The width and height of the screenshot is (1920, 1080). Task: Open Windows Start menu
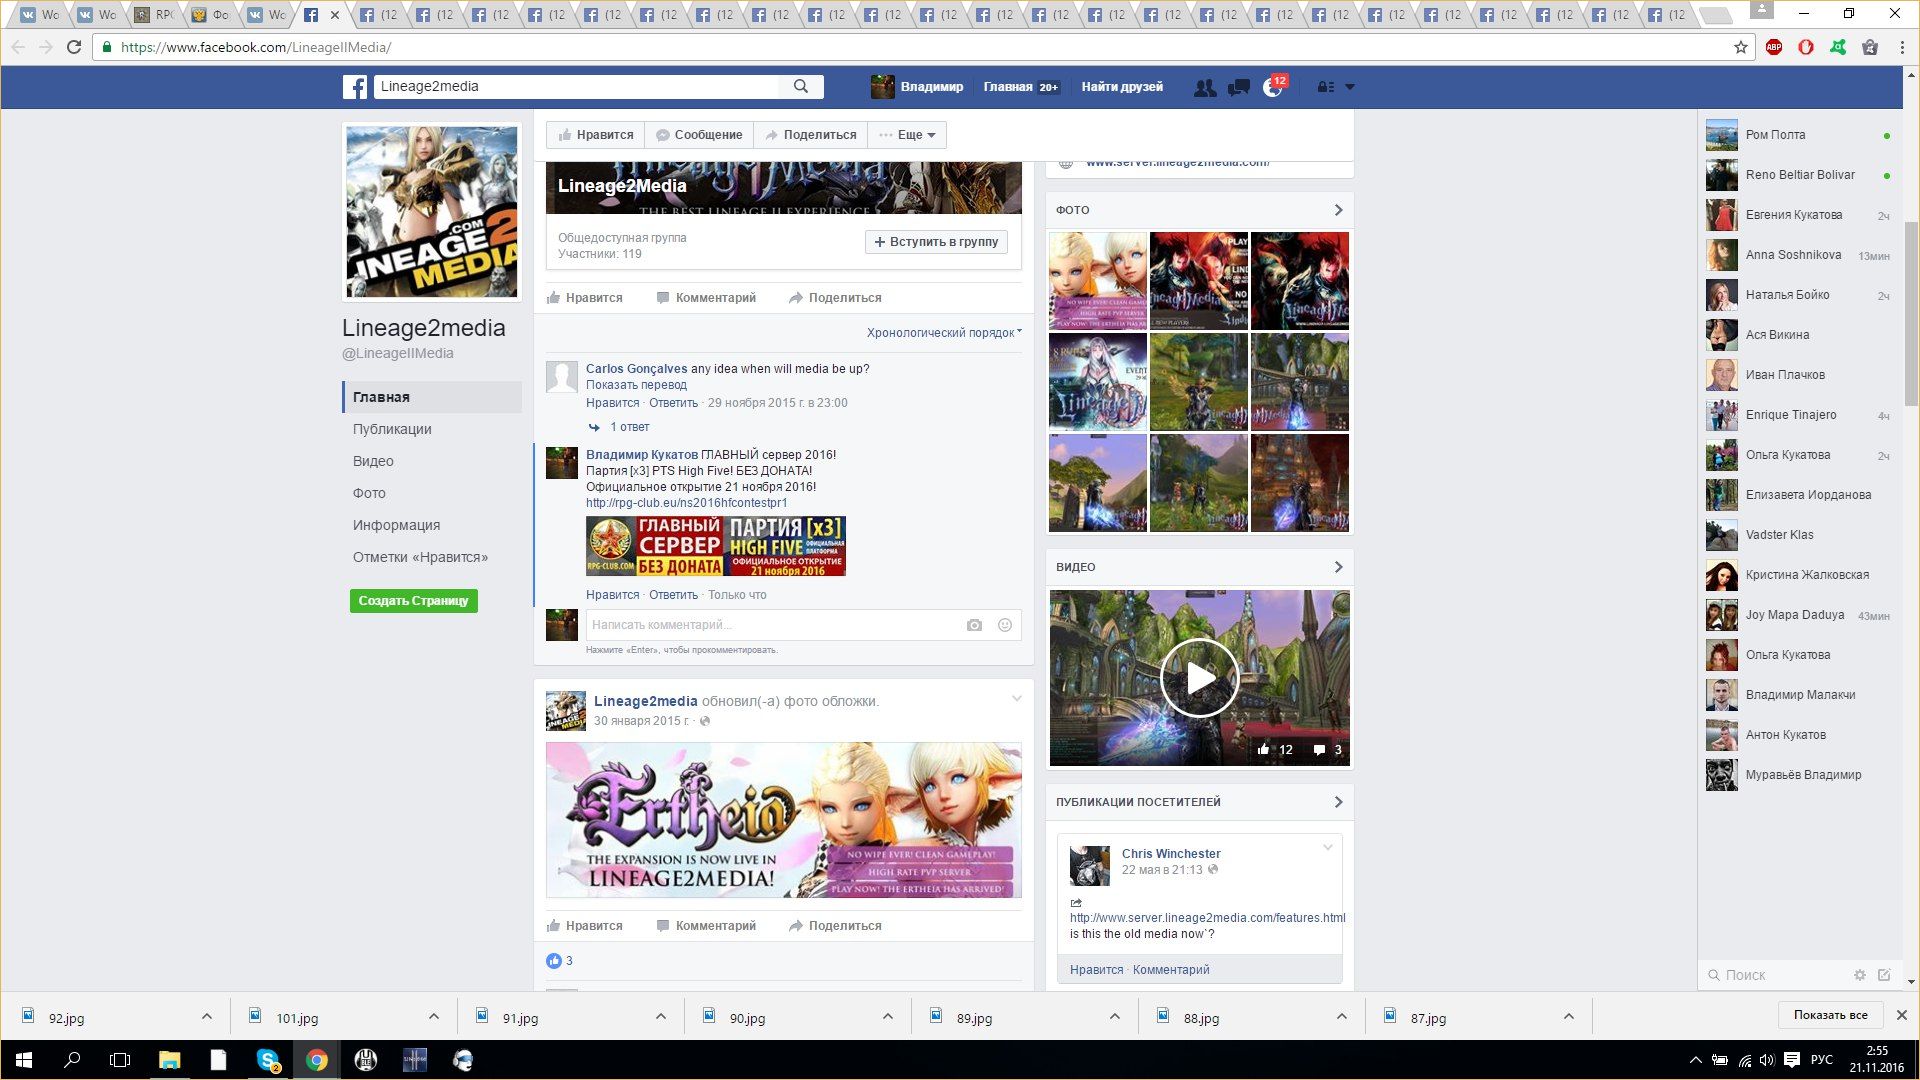click(x=24, y=1060)
